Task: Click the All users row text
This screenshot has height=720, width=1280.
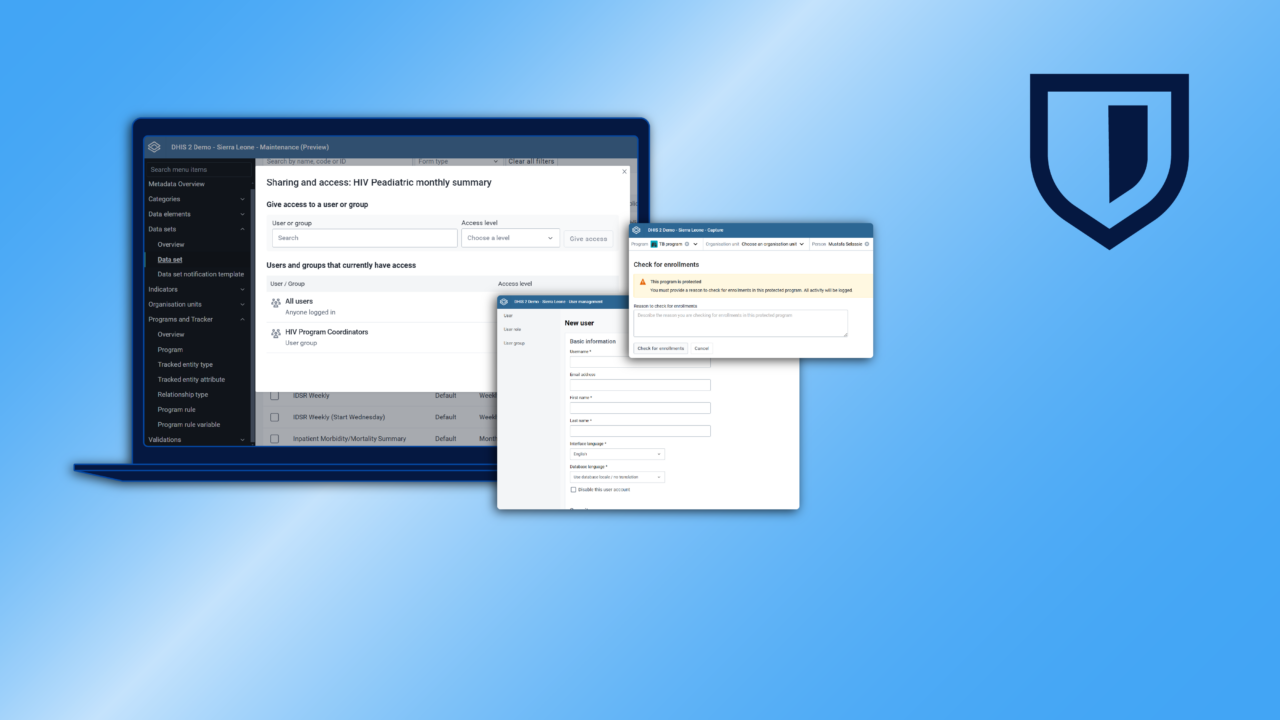Action: point(299,301)
